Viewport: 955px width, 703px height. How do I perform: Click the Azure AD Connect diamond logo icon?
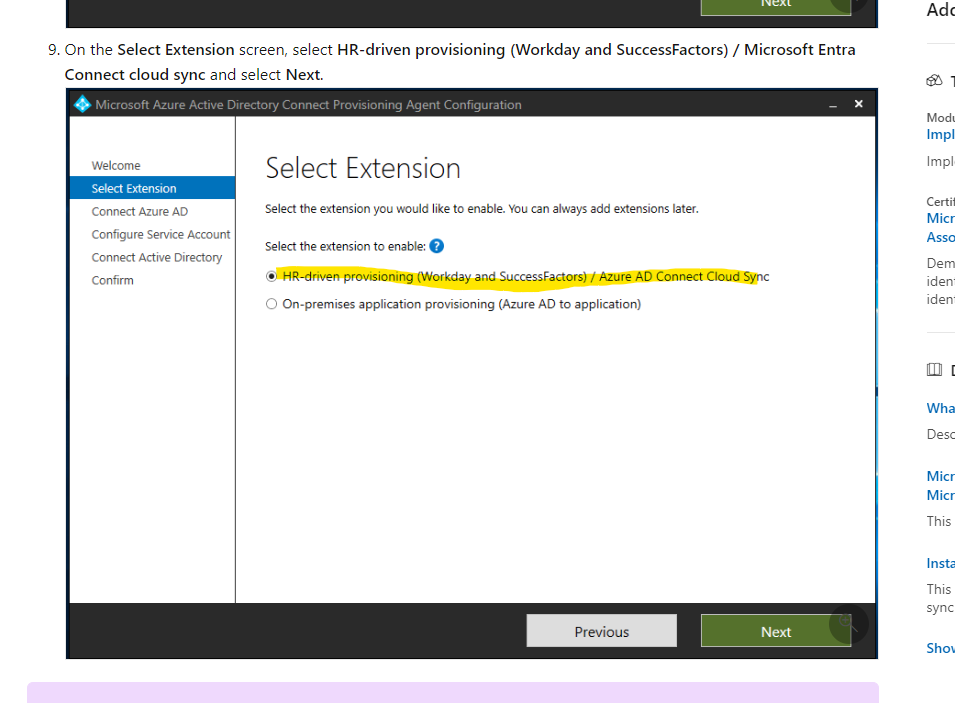point(82,105)
